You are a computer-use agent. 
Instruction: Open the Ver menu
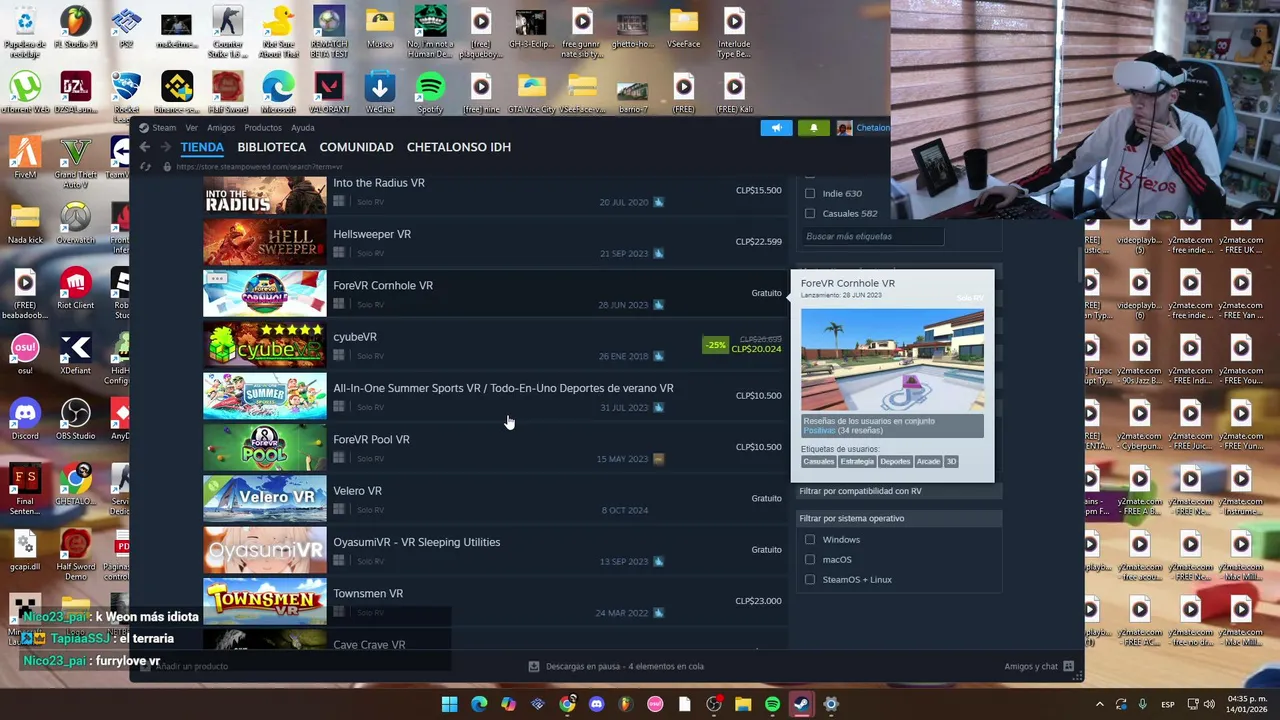click(191, 128)
